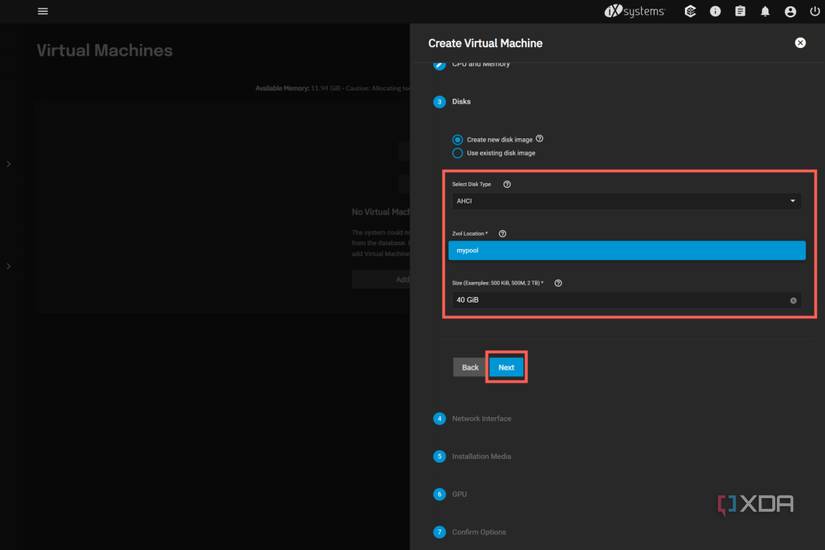Show help for Select Disk Type
825x550 pixels.
tap(507, 184)
